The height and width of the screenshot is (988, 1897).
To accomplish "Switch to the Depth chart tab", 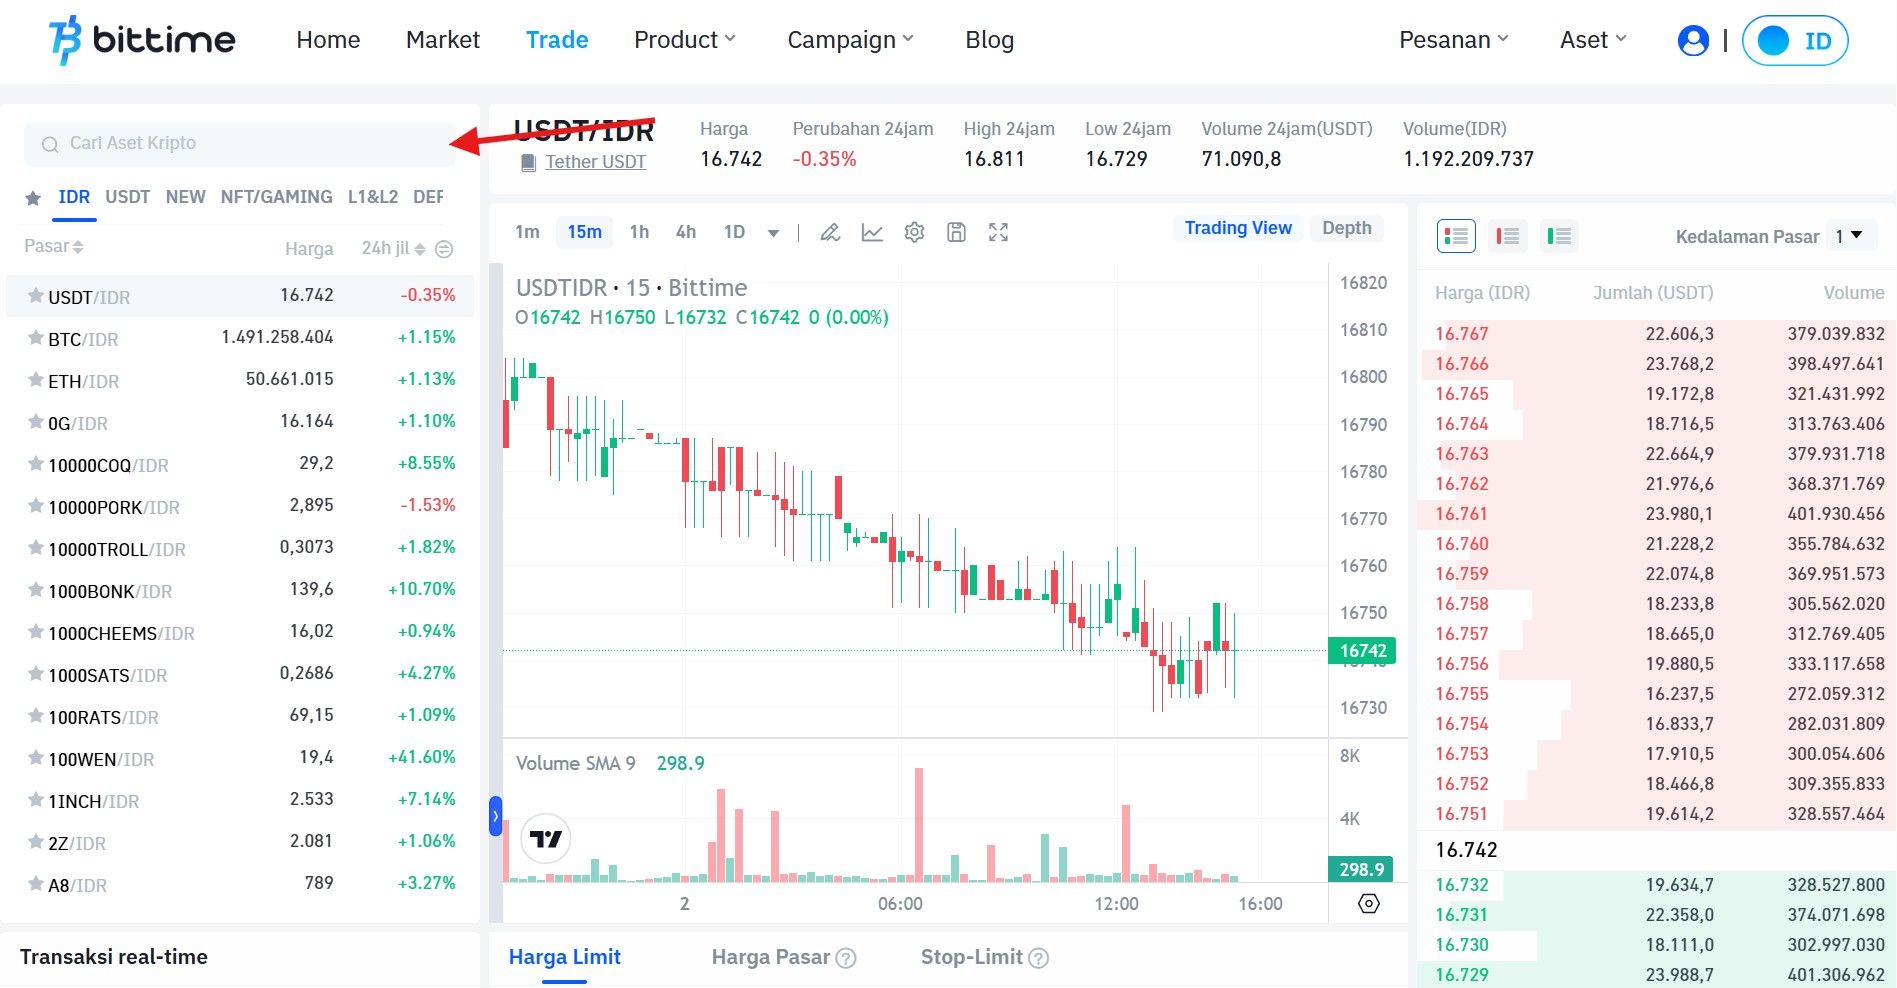I will [1346, 228].
